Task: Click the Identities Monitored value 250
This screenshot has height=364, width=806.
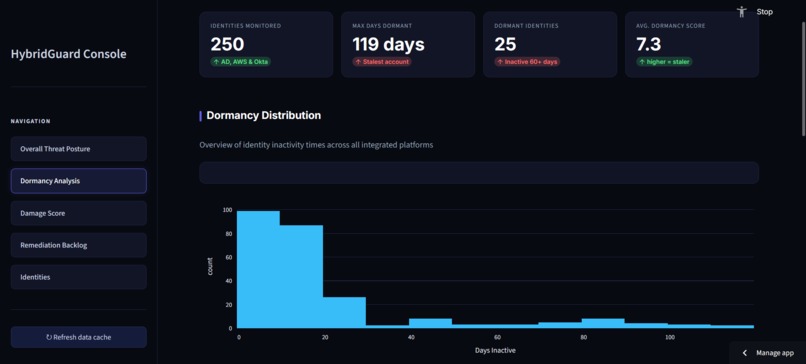Action: pyautogui.click(x=226, y=44)
